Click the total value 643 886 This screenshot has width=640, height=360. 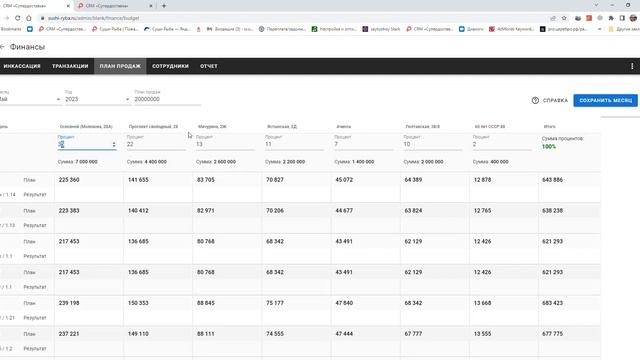552,180
